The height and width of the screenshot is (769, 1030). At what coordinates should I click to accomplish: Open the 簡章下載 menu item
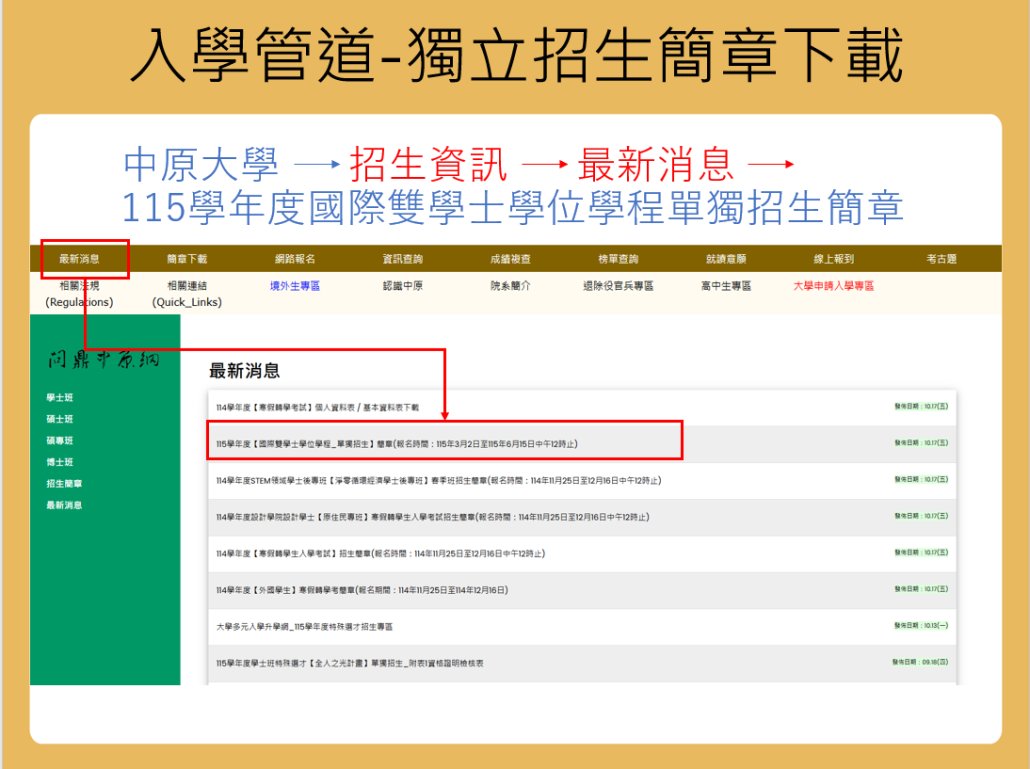point(187,259)
